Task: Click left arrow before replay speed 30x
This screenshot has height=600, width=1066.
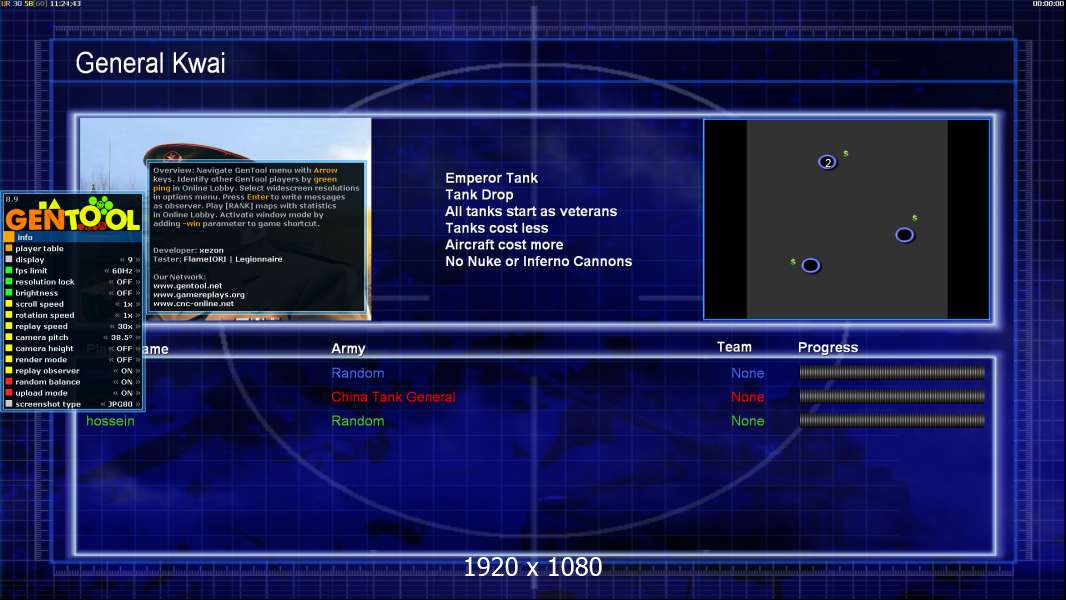Action: [112, 326]
